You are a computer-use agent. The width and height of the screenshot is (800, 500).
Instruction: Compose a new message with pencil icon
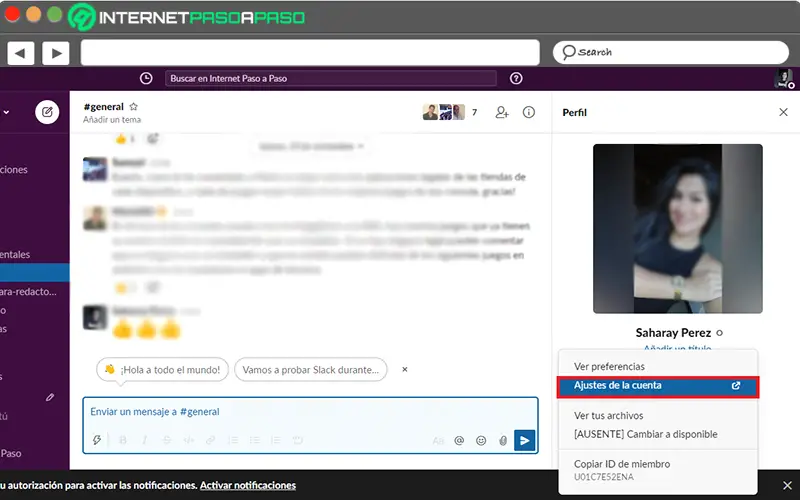click(x=47, y=112)
